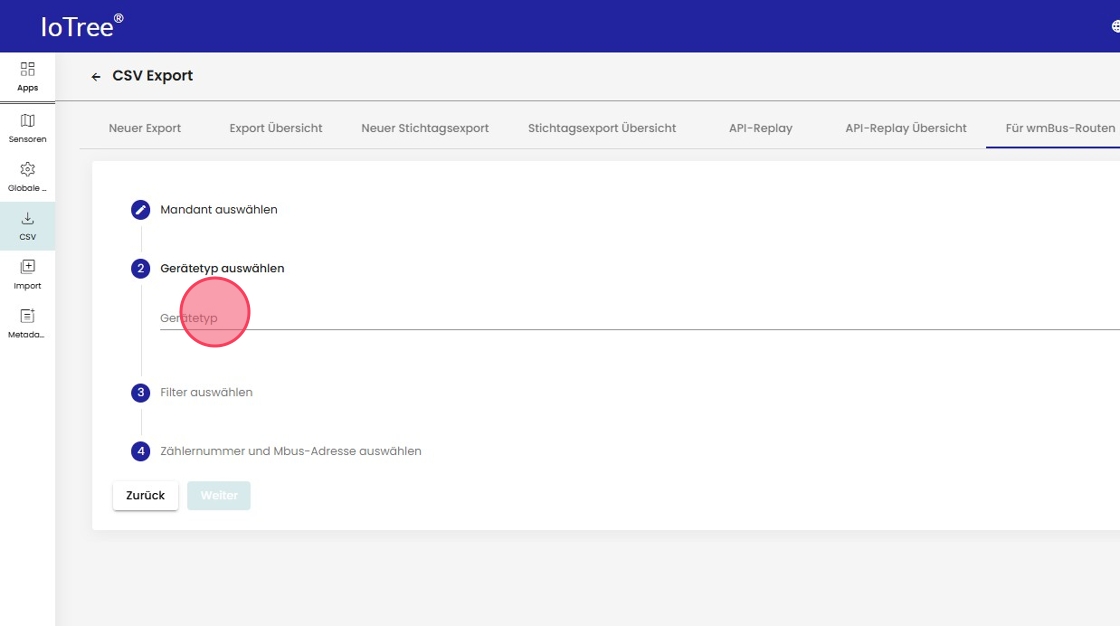Viewport: 1120px width, 626px height.
Task: Open the Import icon in sidebar
Action: 27,267
